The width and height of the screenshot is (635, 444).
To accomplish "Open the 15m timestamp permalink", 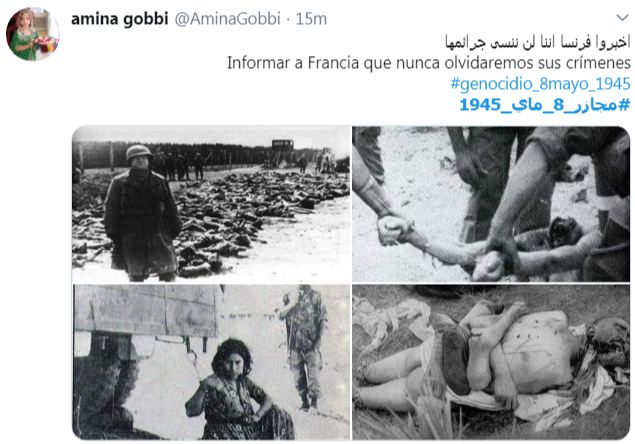I will [311, 19].
